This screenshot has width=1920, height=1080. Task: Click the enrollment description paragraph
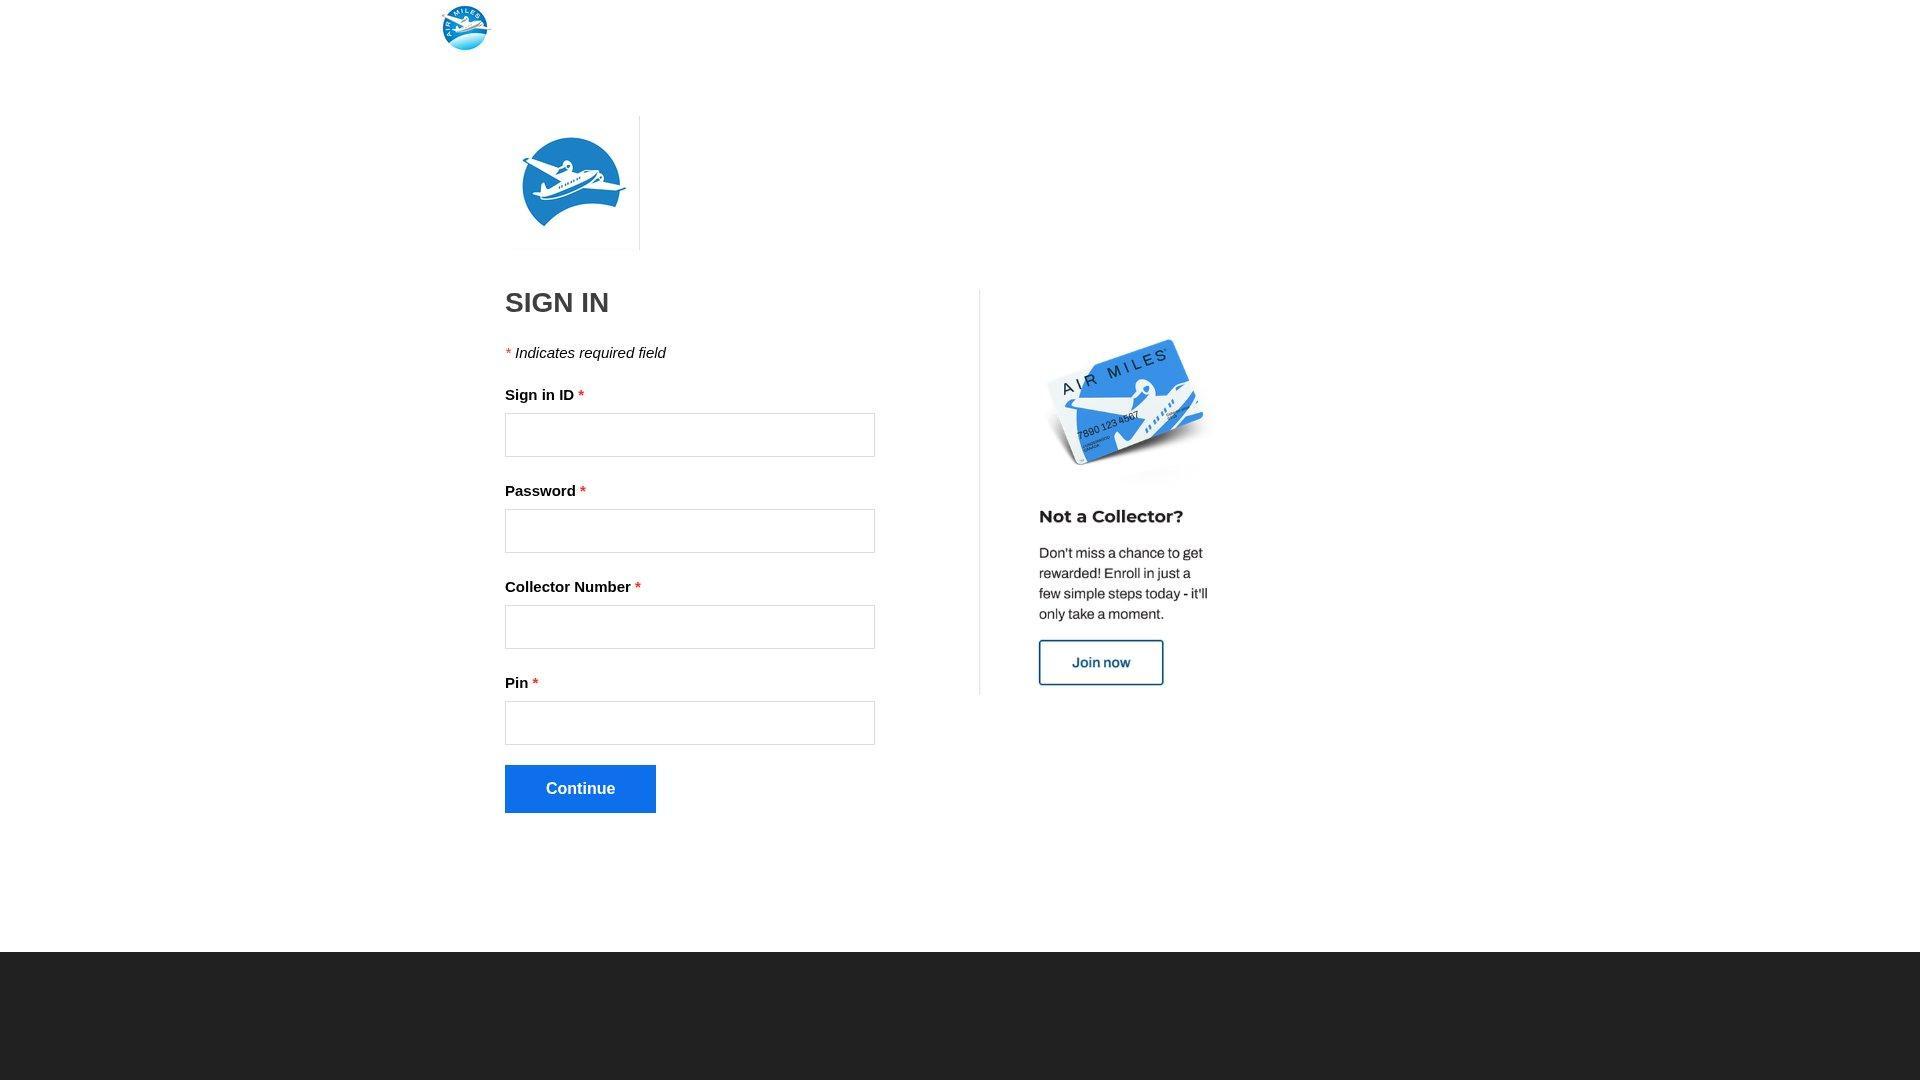click(x=1122, y=584)
